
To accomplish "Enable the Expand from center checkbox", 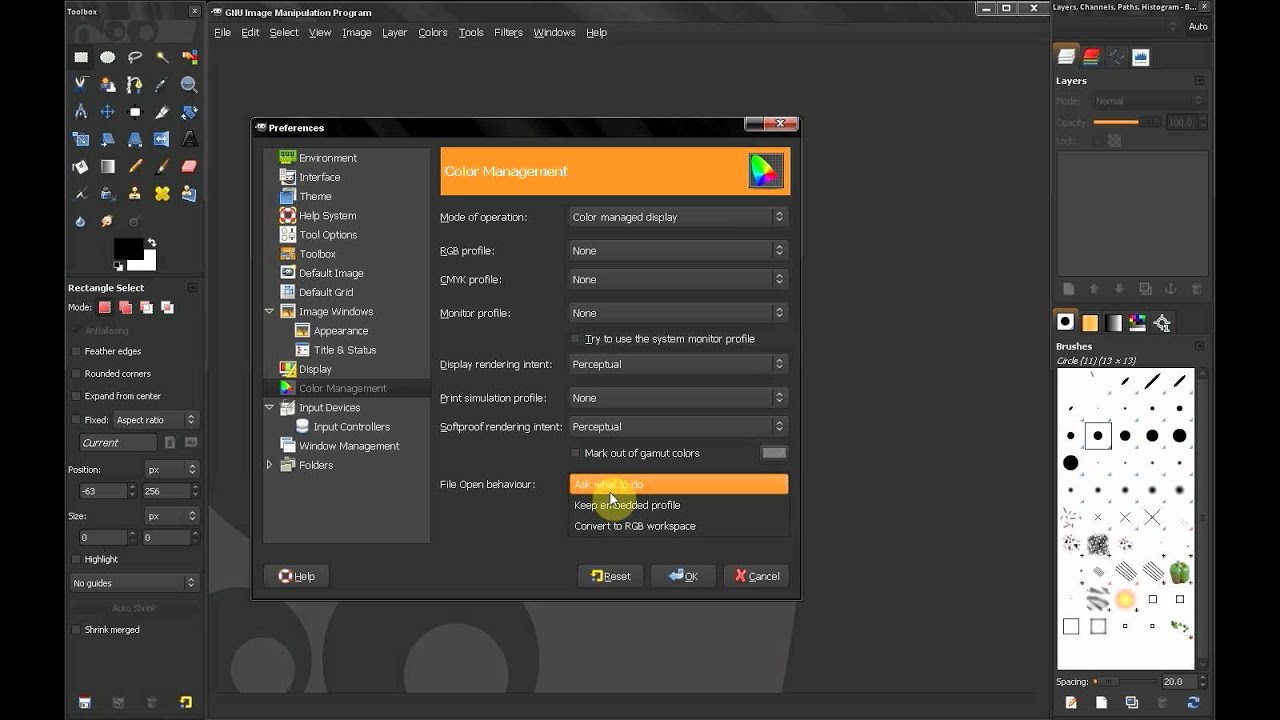I will point(76,396).
